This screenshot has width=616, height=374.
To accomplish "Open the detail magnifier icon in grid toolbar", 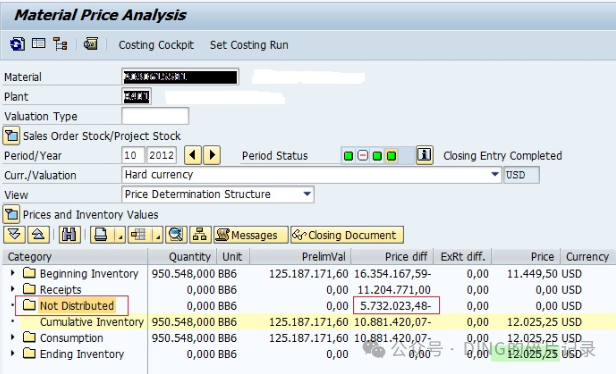I will tap(176, 235).
